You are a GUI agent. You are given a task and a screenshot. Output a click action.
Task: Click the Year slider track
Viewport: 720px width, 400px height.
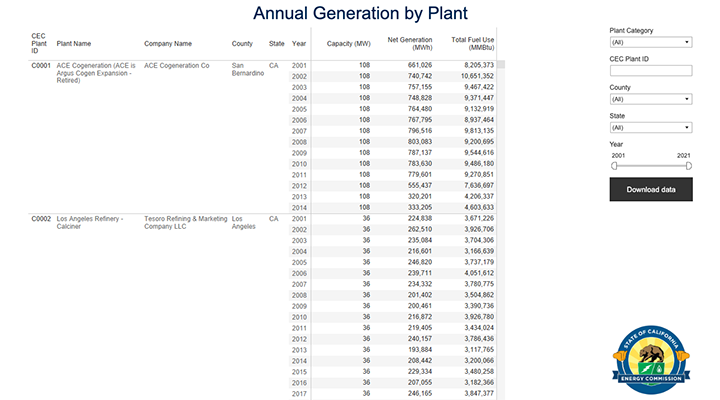[x=651, y=166]
